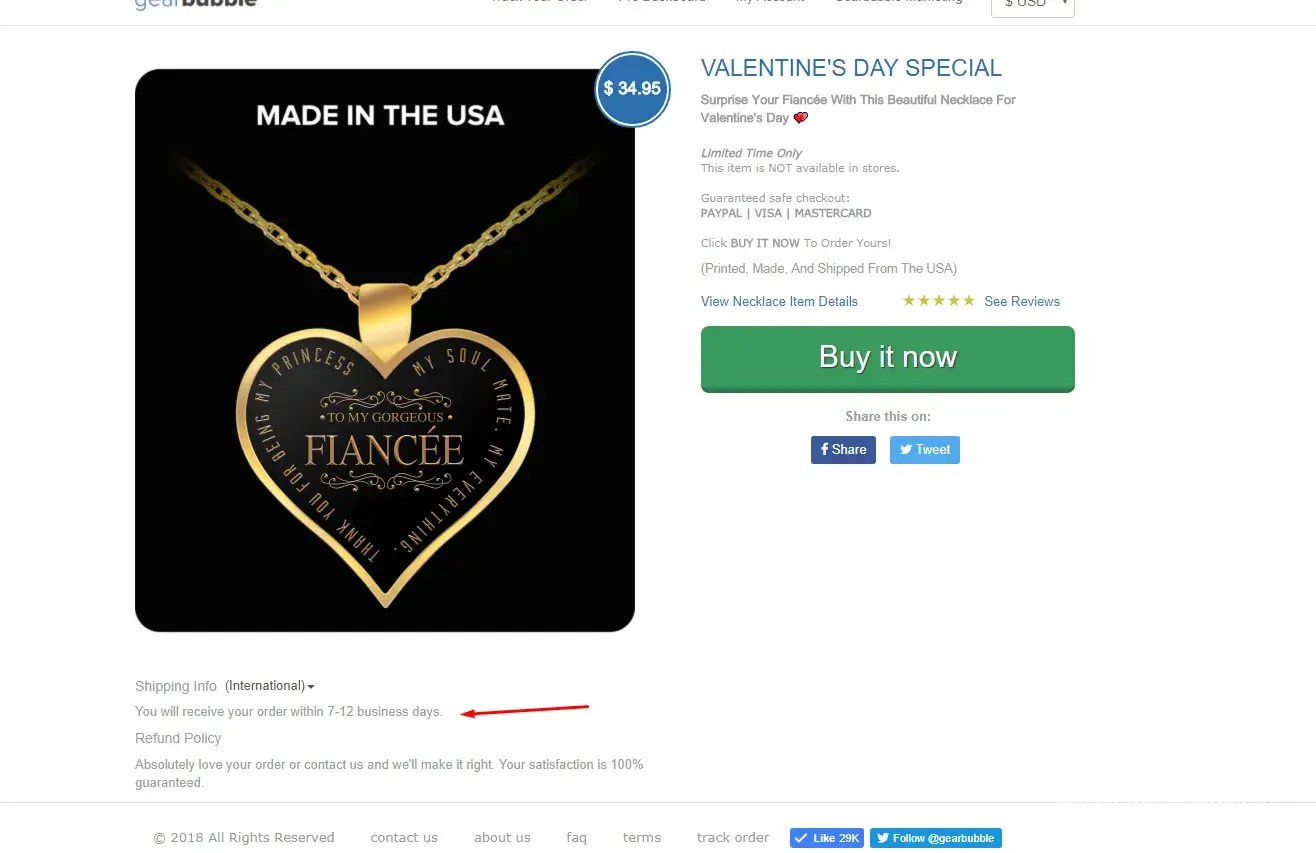Share the necklace on Facebook
Screen dimensions: 1316x853
[x=843, y=450]
